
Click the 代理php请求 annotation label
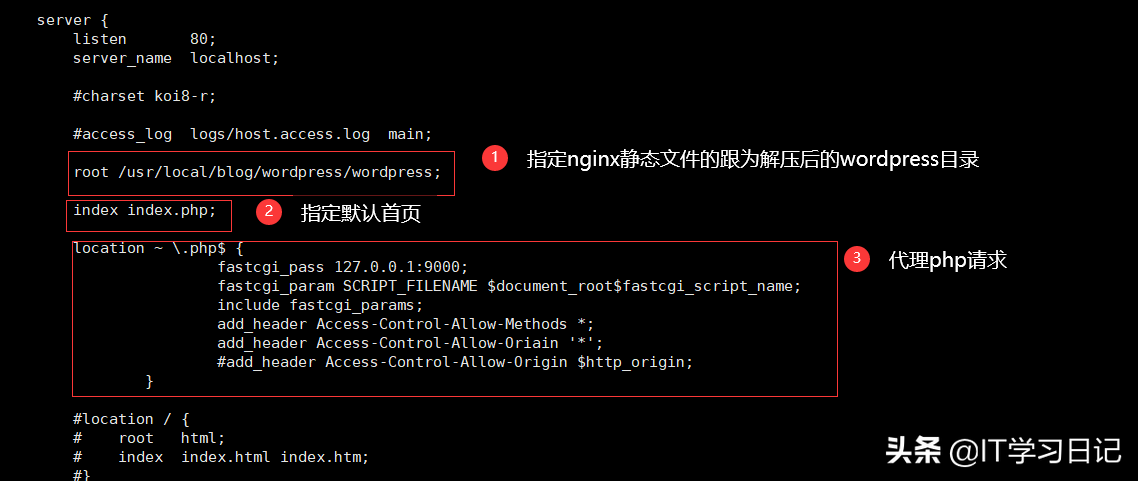pyautogui.click(x=948, y=260)
